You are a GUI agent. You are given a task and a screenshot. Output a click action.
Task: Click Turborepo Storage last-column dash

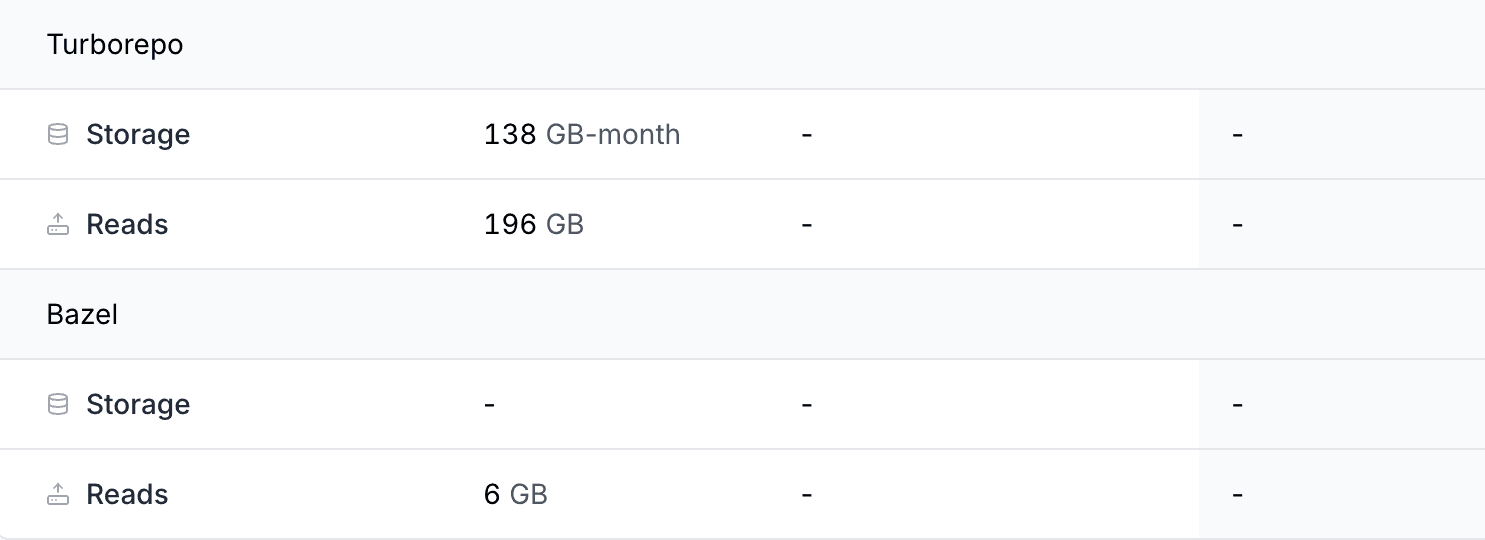(1237, 135)
